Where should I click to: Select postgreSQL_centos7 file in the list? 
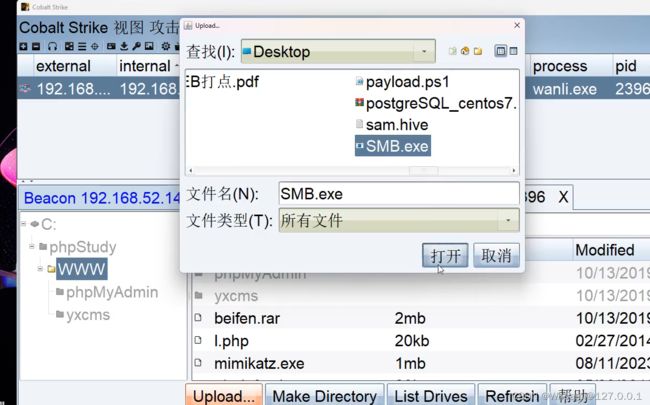[436, 103]
